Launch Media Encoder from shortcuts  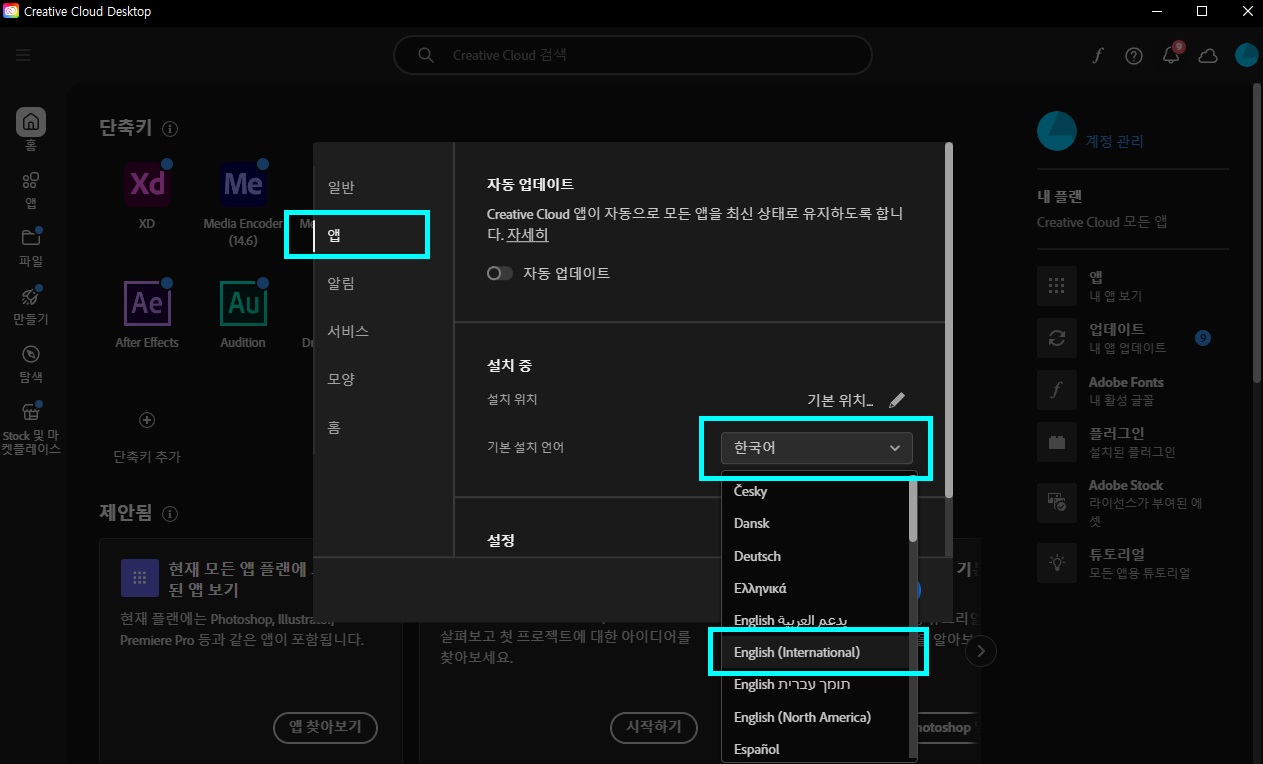pos(241,184)
